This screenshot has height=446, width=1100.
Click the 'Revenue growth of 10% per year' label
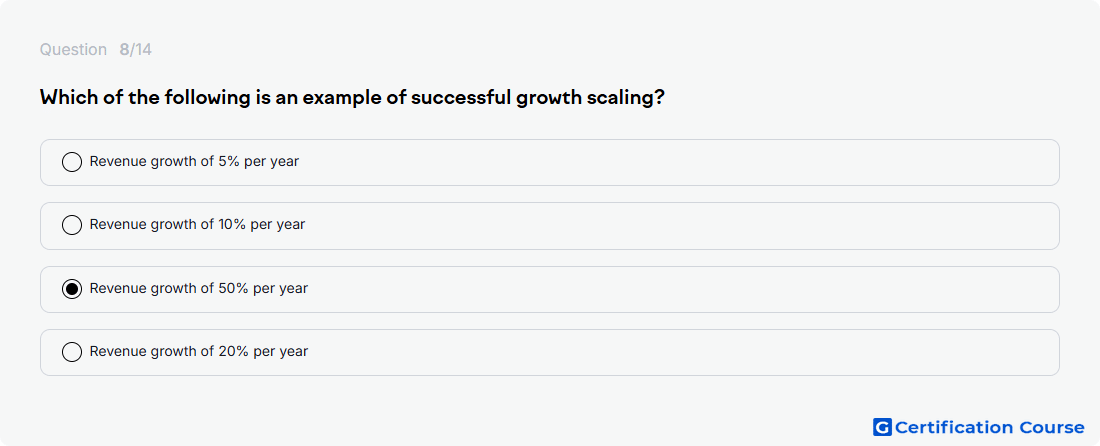(x=197, y=225)
